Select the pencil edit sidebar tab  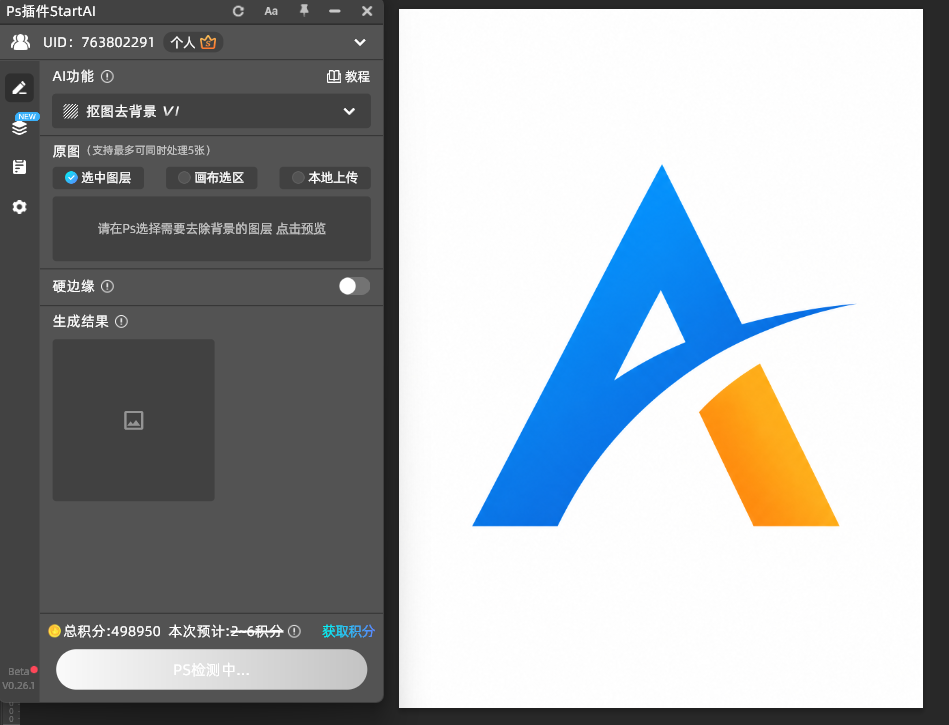(19, 88)
